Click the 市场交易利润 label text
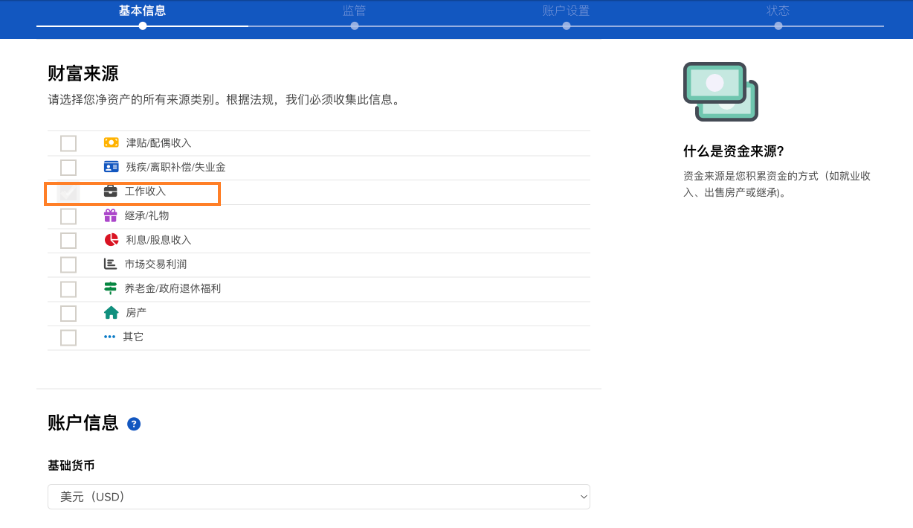 pyautogui.click(x=155, y=264)
